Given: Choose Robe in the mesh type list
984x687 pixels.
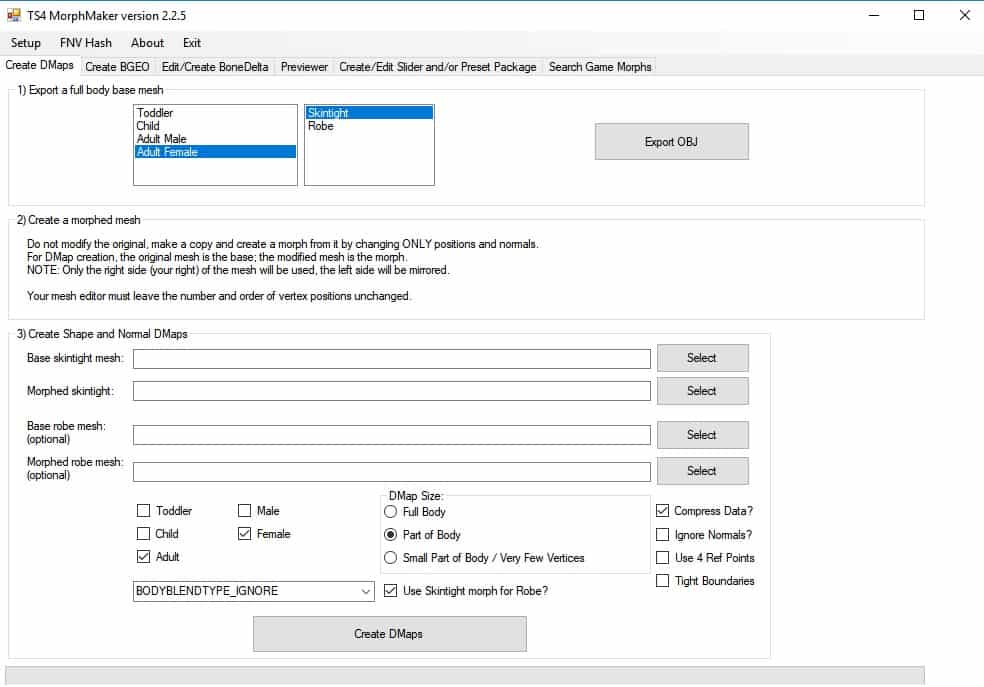Looking at the screenshot, I should (321, 126).
